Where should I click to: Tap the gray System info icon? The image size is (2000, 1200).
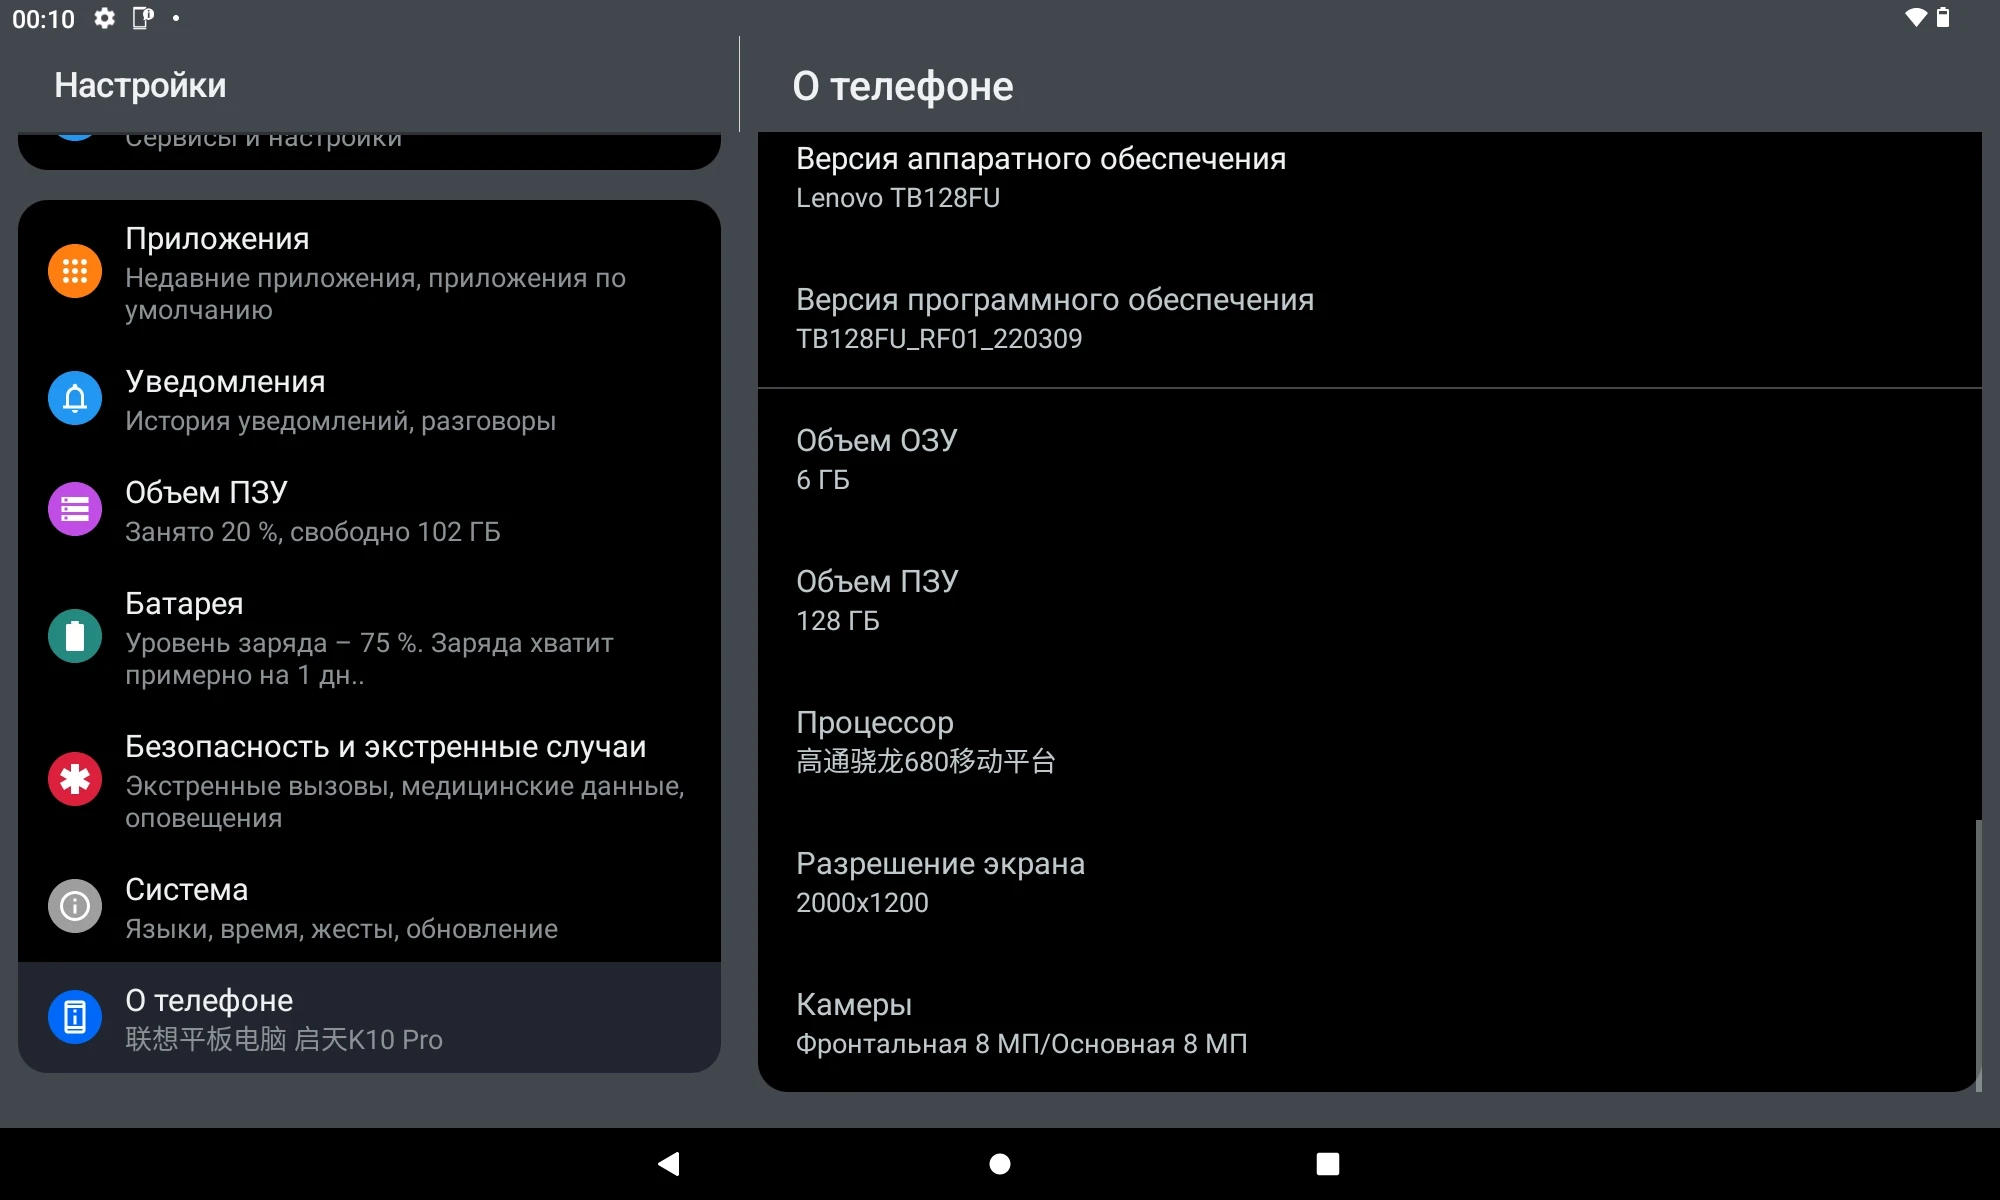click(x=75, y=907)
